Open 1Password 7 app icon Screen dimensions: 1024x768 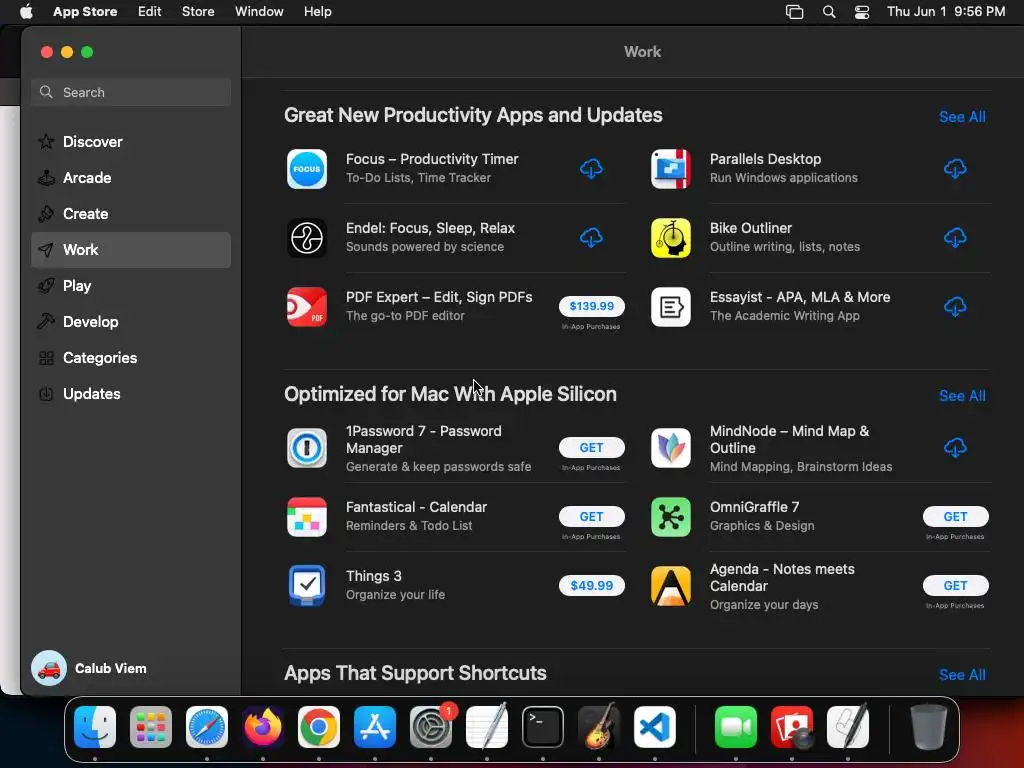pos(306,448)
